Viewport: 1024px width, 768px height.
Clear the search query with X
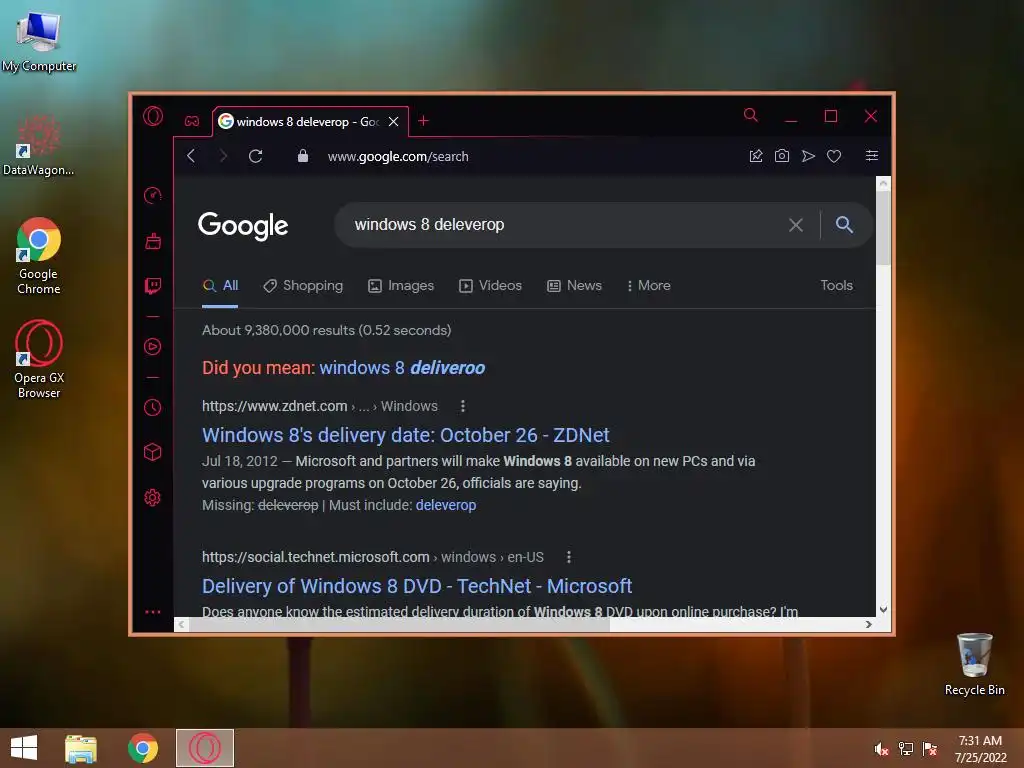click(x=795, y=225)
